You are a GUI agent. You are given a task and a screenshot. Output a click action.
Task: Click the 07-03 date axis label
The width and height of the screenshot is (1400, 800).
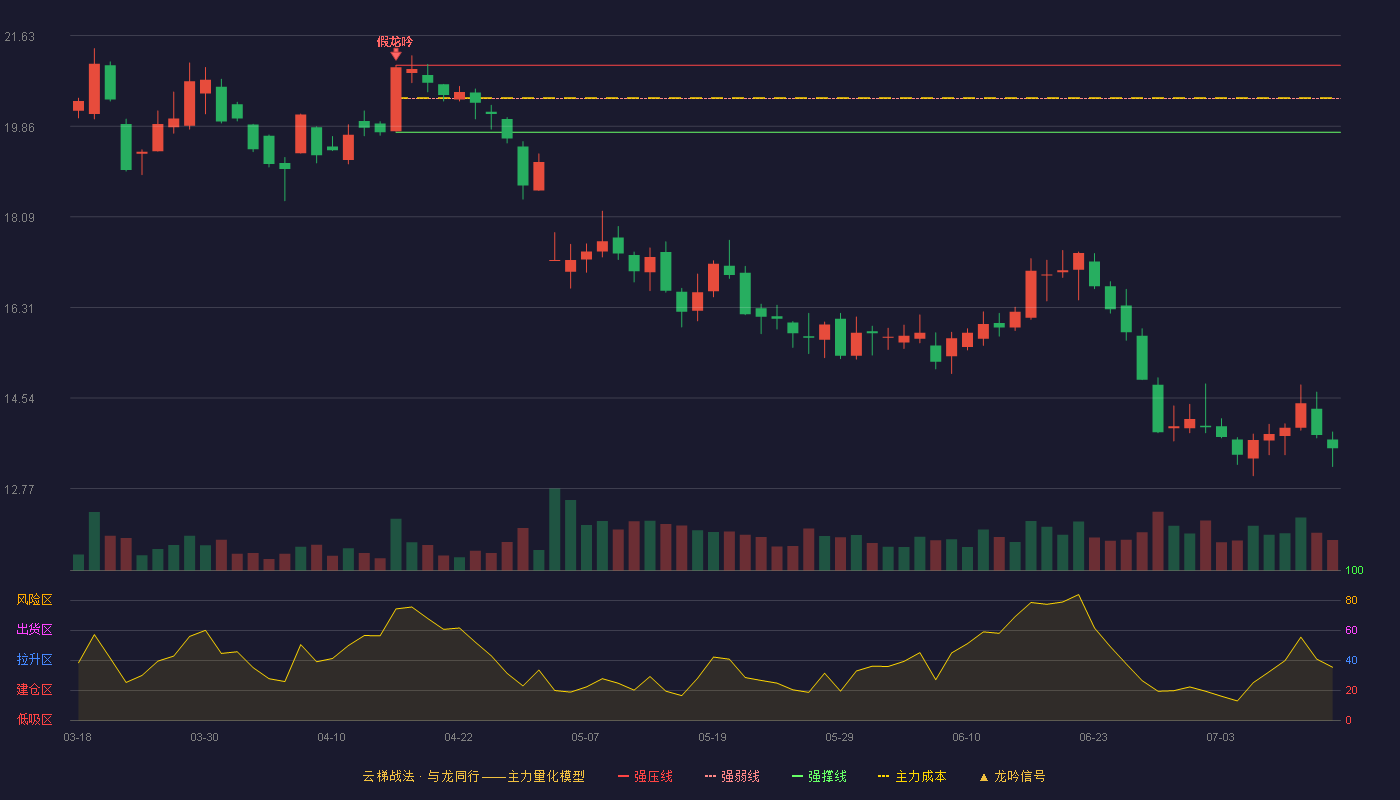click(1220, 737)
